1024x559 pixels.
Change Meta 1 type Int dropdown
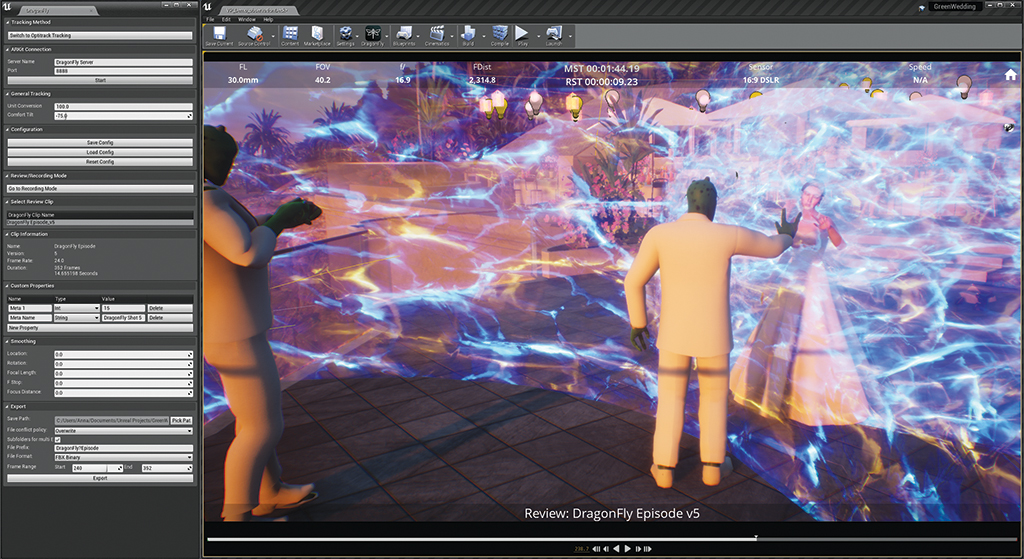pos(76,307)
